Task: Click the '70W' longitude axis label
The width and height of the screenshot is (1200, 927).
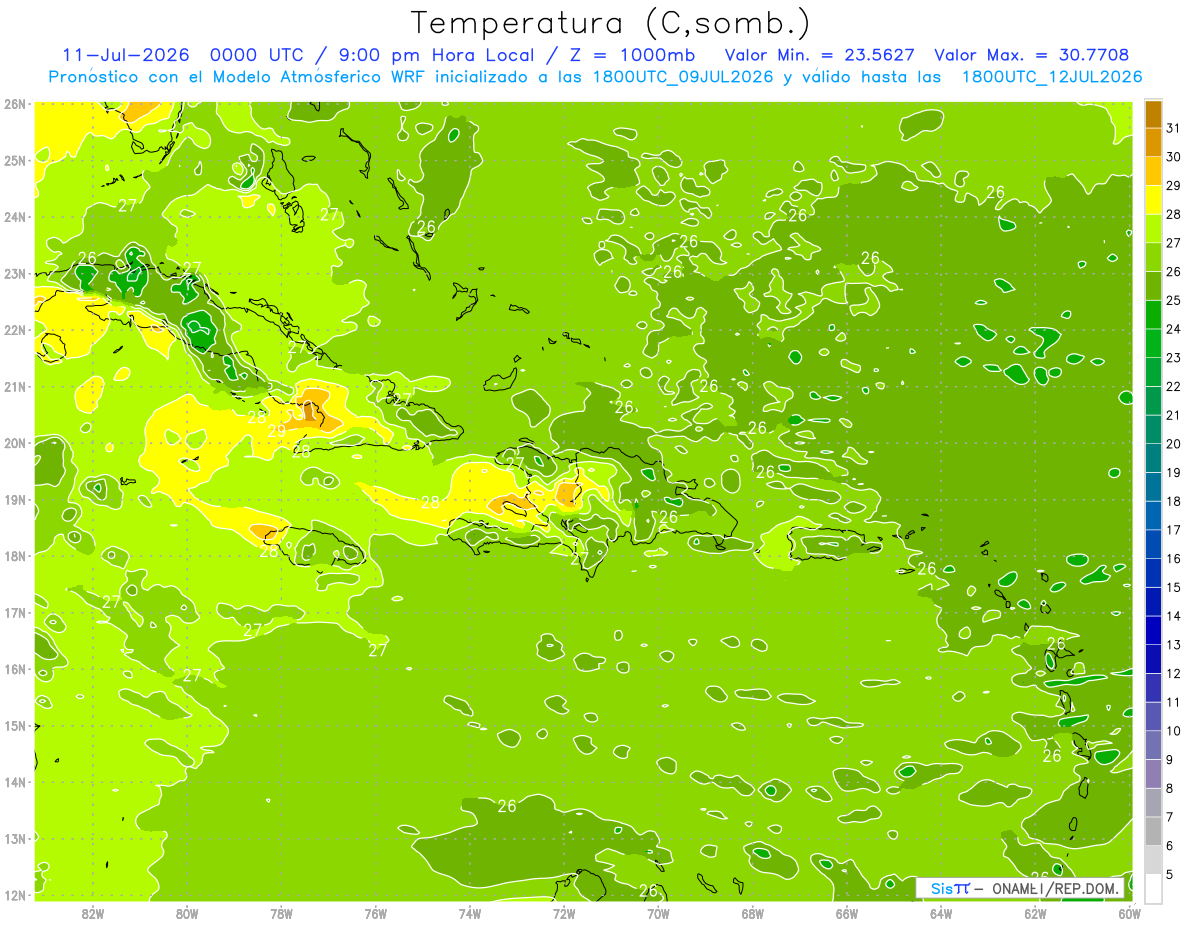Action: 658,913
